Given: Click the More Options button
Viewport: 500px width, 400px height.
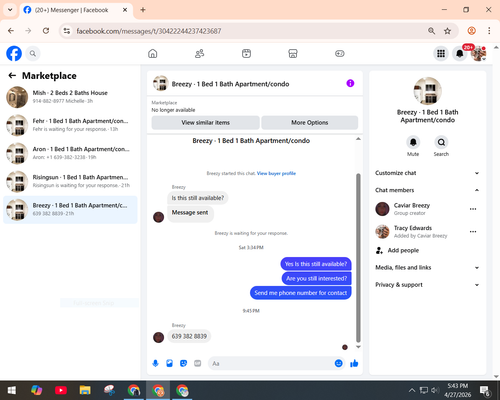Looking at the screenshot, I should pos(310,123).
